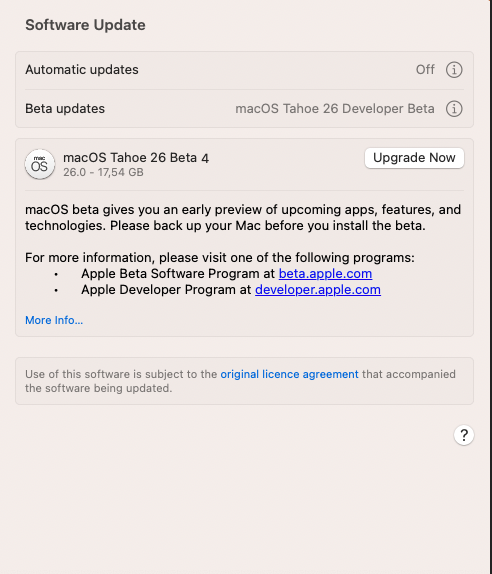The height and width of the screenshot is (574, 492).
Task: Click macOS Tahoe 26 Developer Beta value
Action: click(335, 109)
